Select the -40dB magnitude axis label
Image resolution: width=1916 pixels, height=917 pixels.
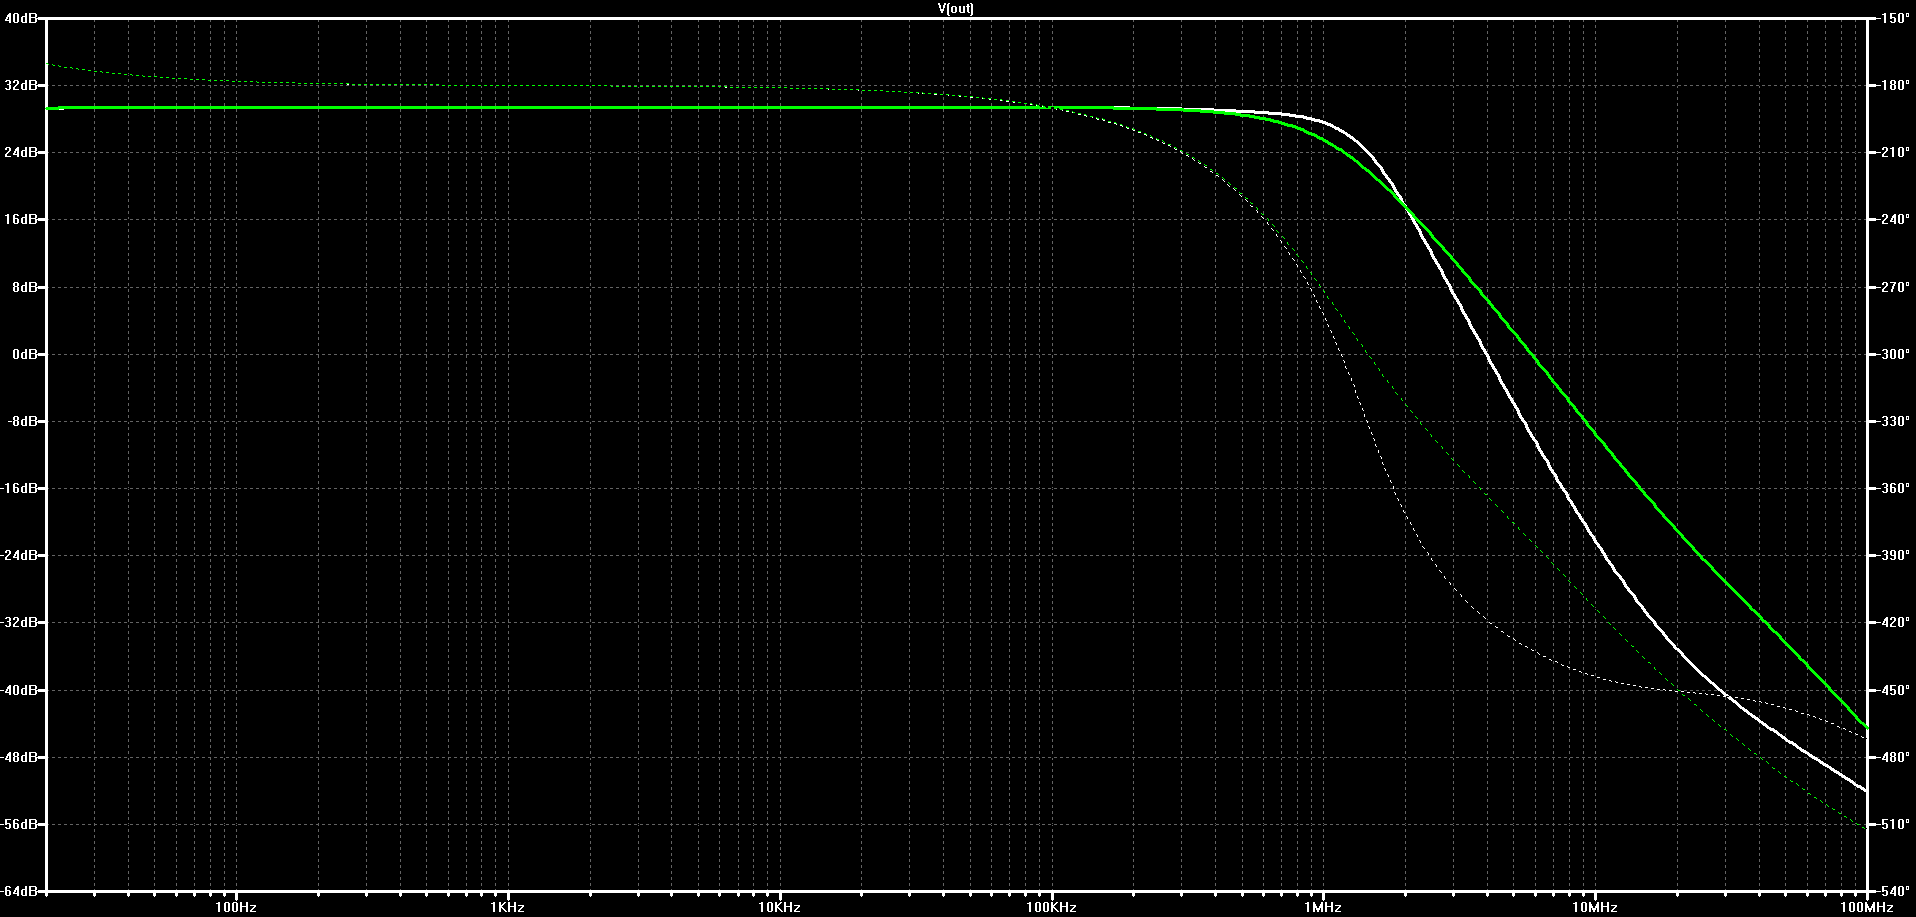(20, 690)
